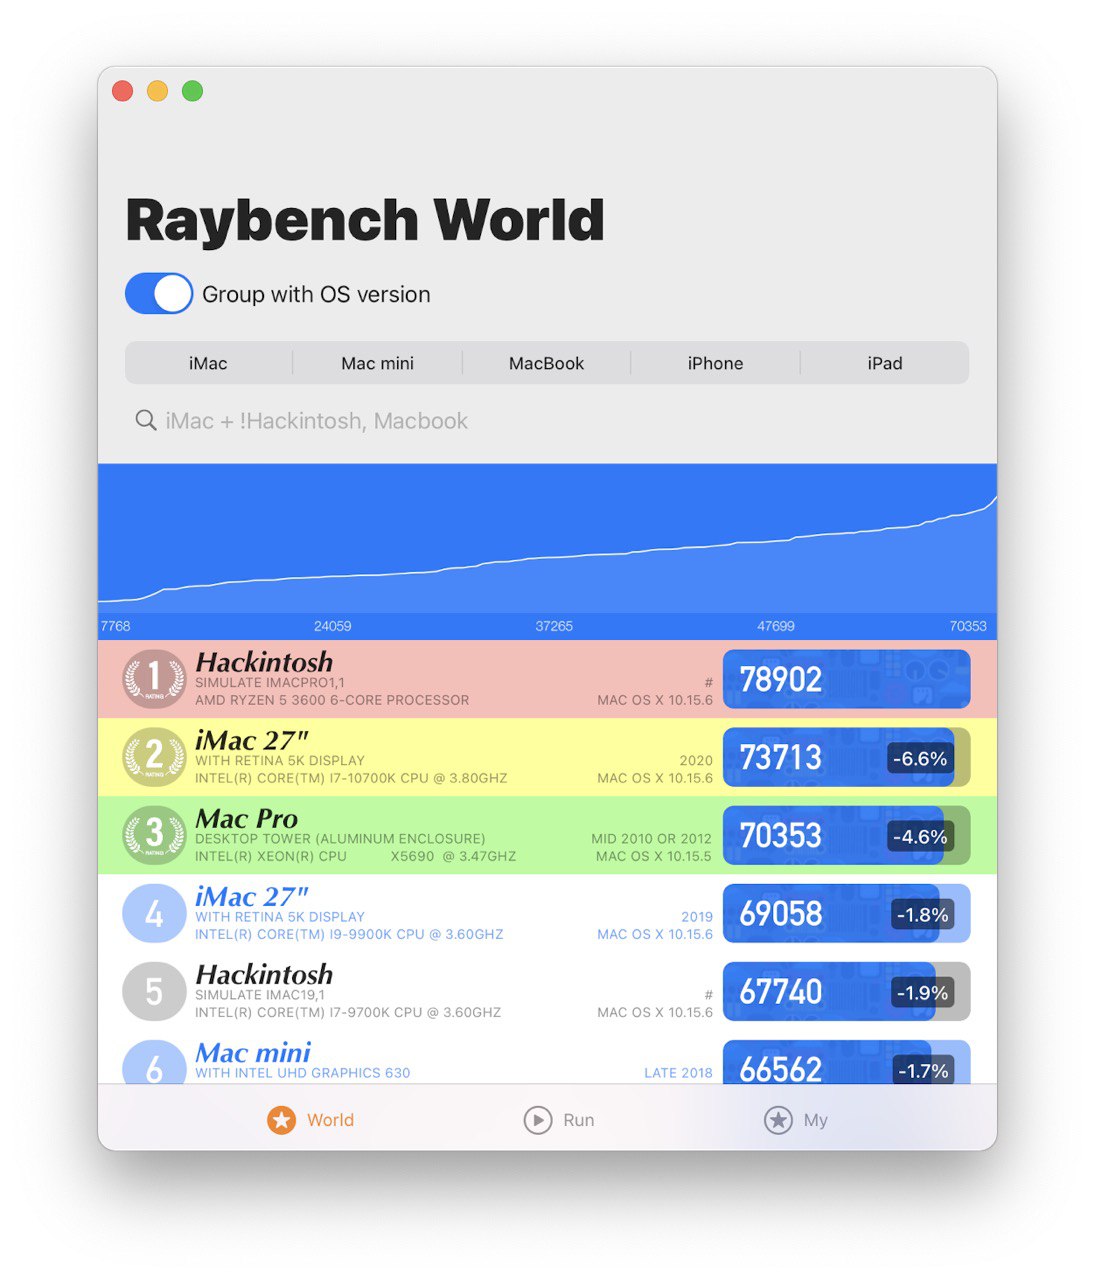Click the 78902 score bar
This screenshot has width=1095, height=1280.
pos(846,679)
